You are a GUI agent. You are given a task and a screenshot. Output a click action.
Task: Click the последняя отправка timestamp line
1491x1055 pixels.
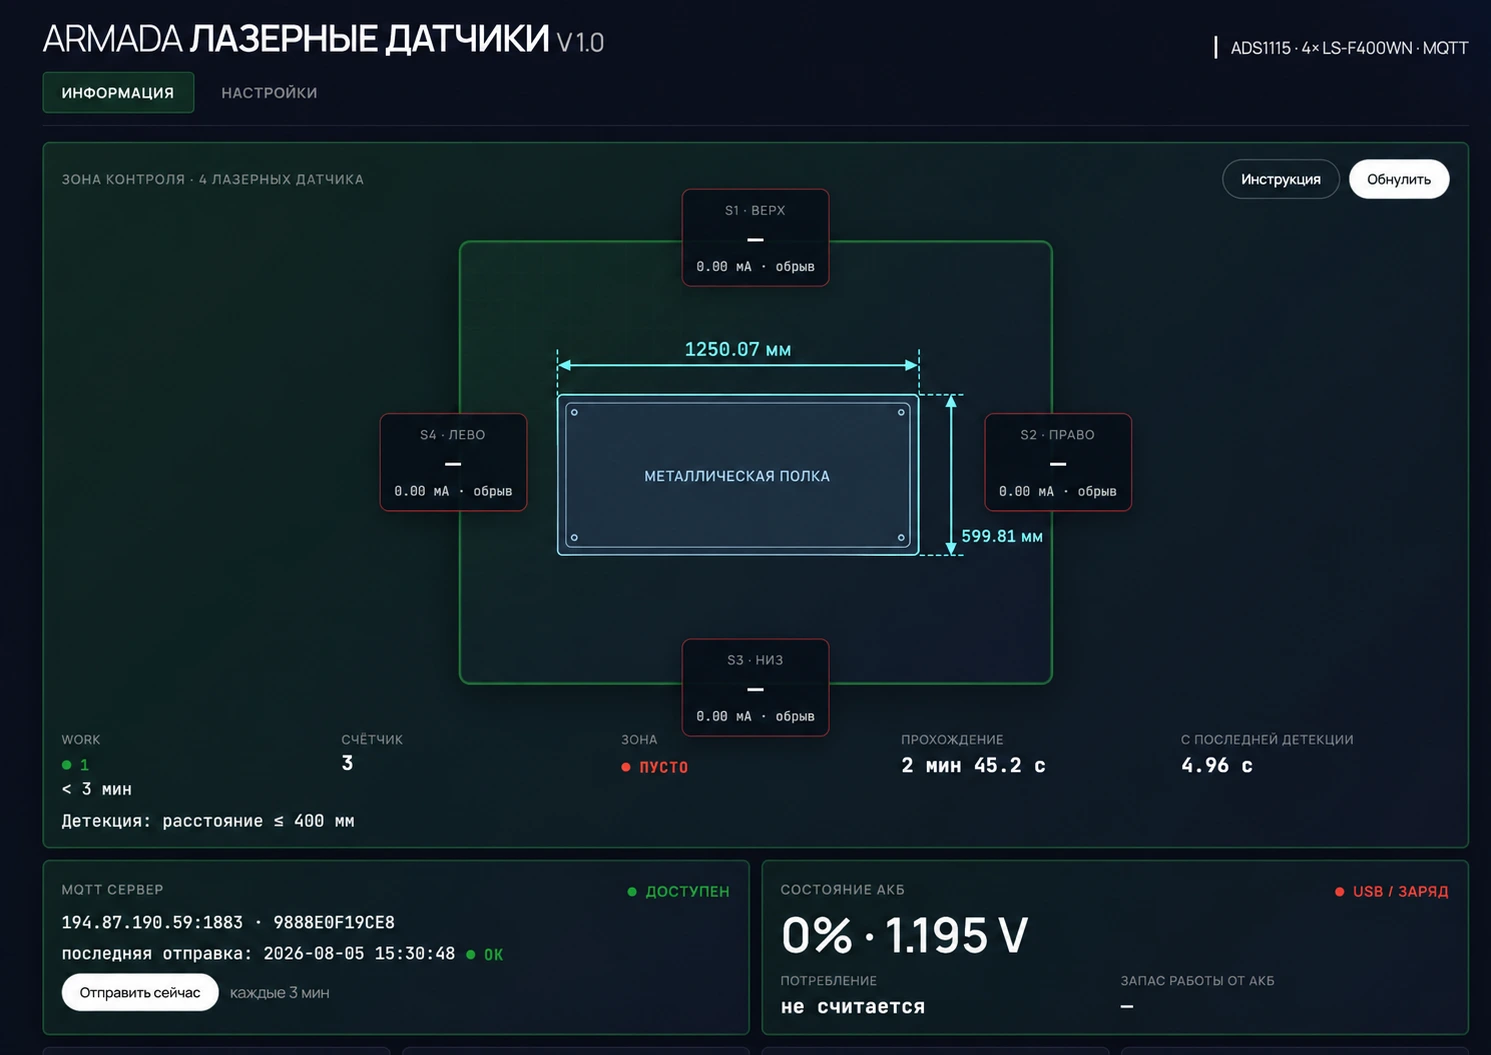pyautogui.click(x=258, y=954)
